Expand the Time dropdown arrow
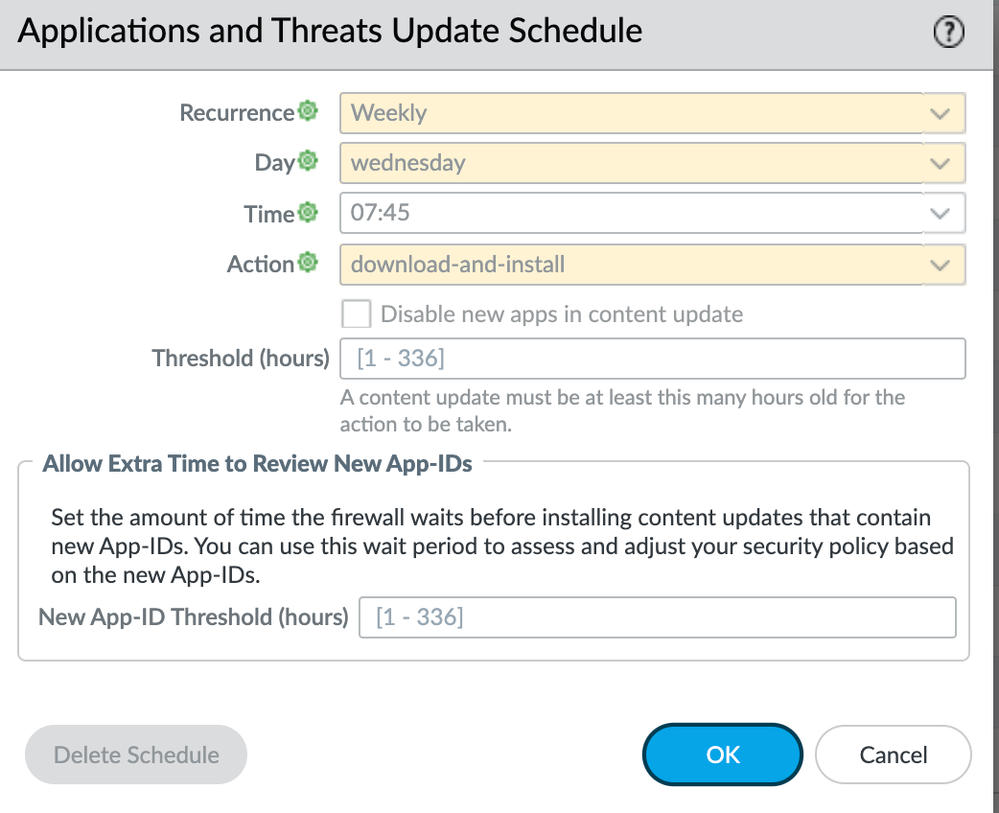Viewport: 999px width, 813px height. coord(940,214)
